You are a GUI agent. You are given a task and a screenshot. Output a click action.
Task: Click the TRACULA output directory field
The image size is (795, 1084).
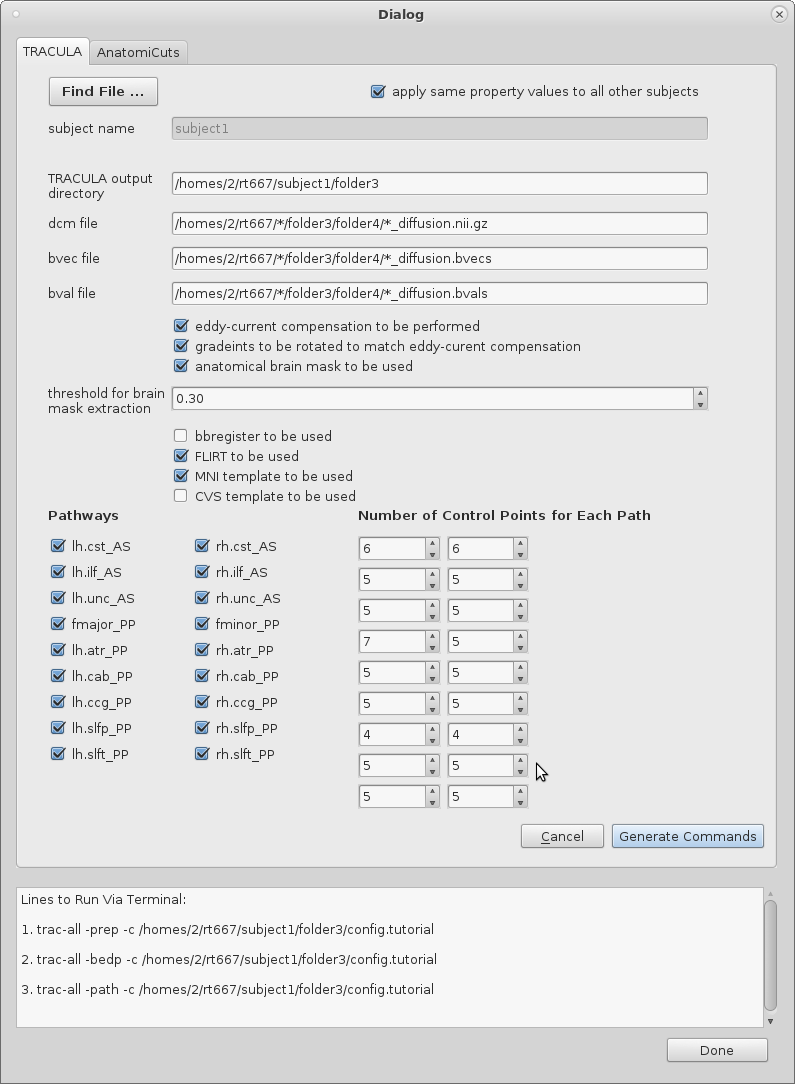(439, 184)
